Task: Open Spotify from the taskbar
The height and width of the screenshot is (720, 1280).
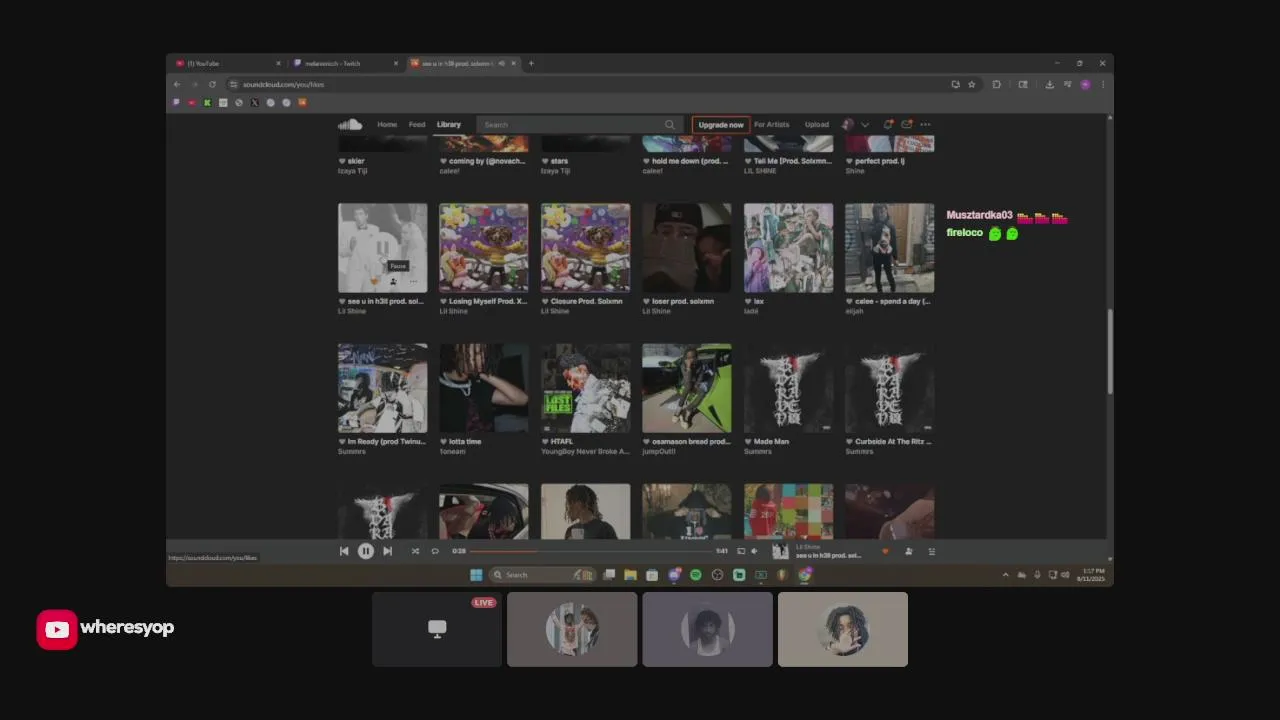Action: point(696,575)
